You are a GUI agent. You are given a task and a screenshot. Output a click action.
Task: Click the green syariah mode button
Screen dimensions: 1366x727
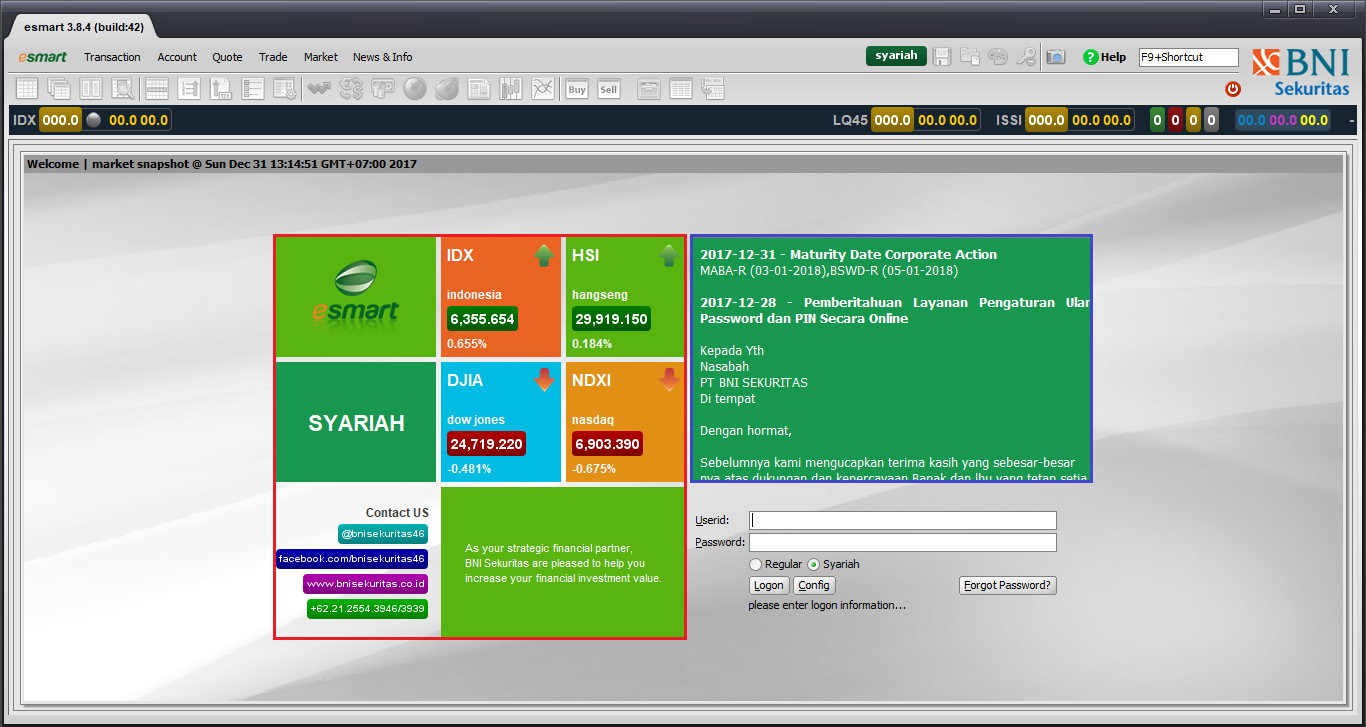(x=896, y=56)
